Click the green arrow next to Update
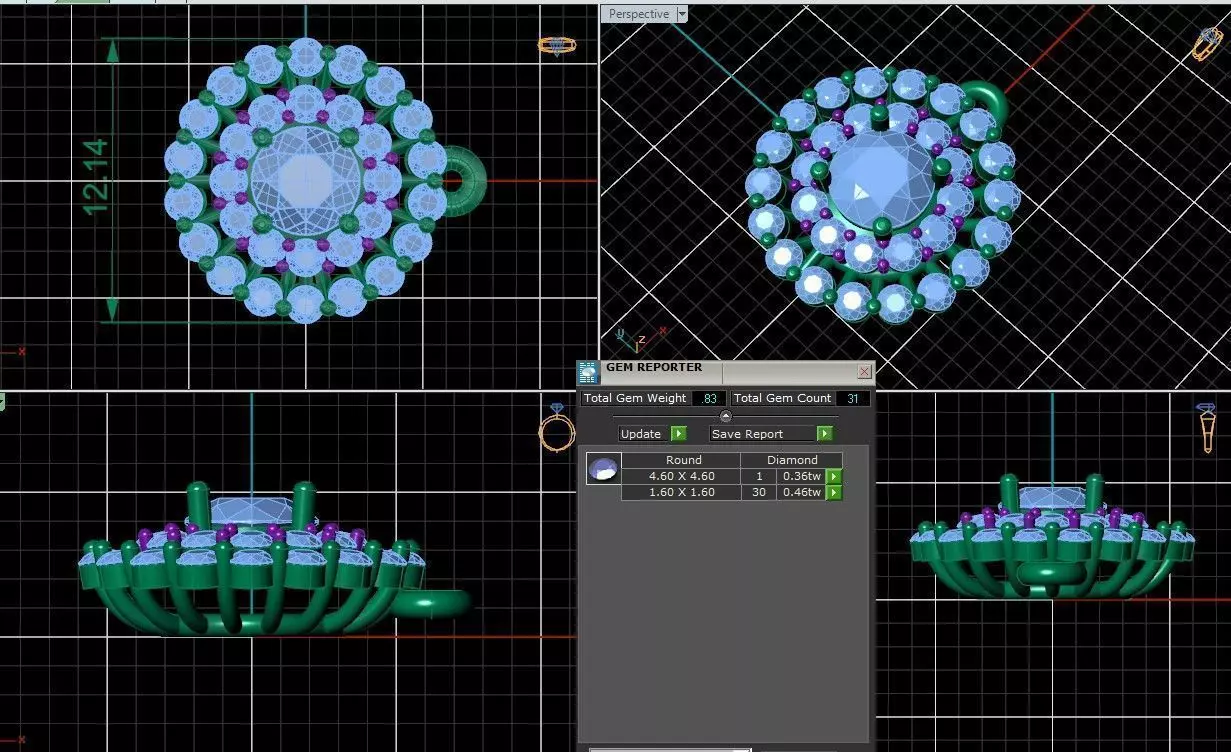The height and width of the screenshot is (752, 1231). [678, 434]
